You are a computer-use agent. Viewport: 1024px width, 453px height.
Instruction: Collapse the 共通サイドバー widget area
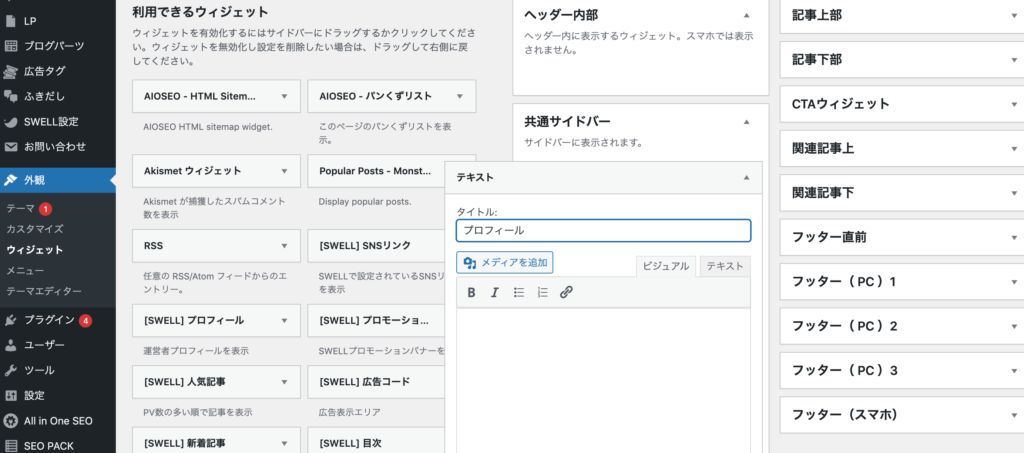click(x=746, y=121)
